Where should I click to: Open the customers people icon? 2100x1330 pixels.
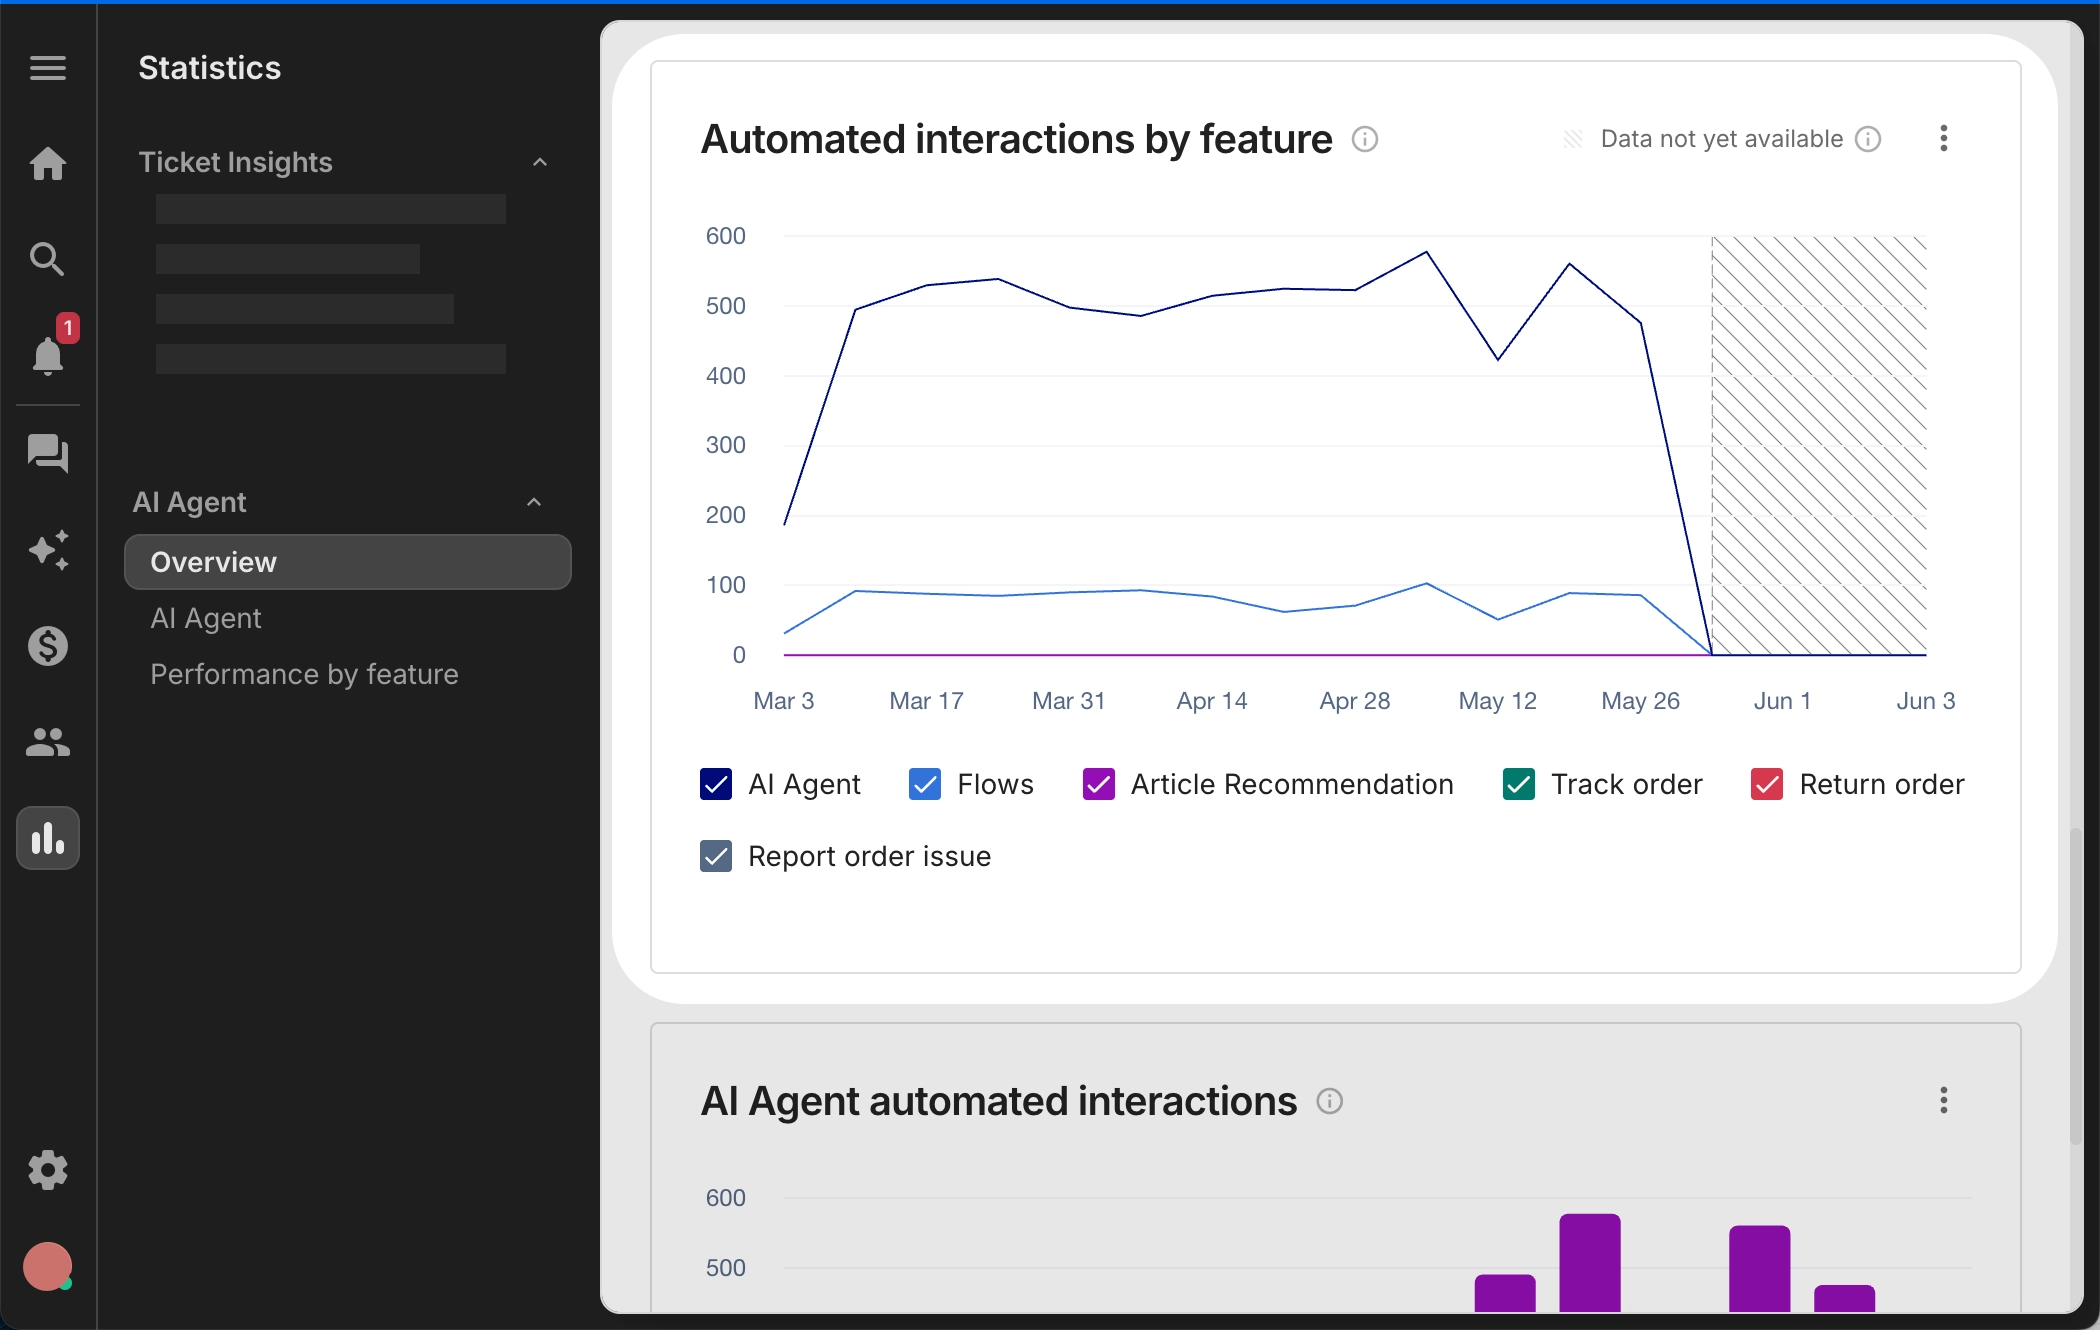[48, 742]
